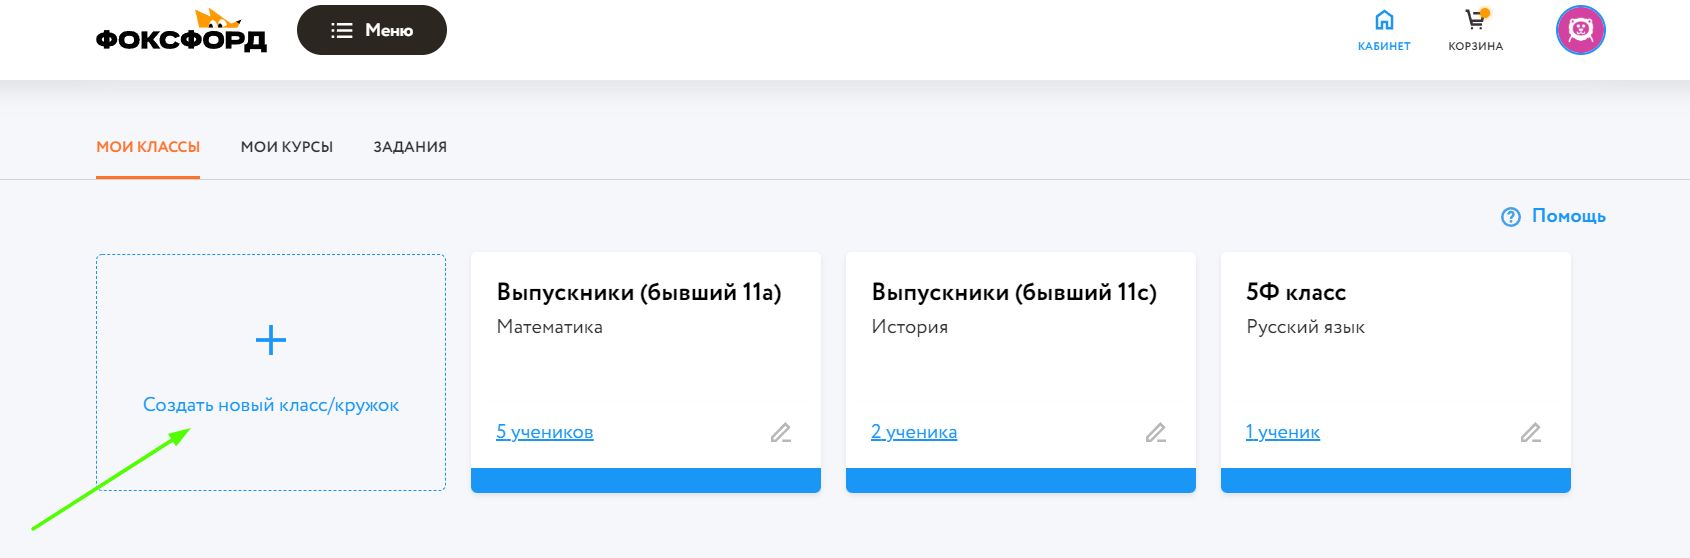
Task: Open the 2 ученика link
Action: [914, 432]
